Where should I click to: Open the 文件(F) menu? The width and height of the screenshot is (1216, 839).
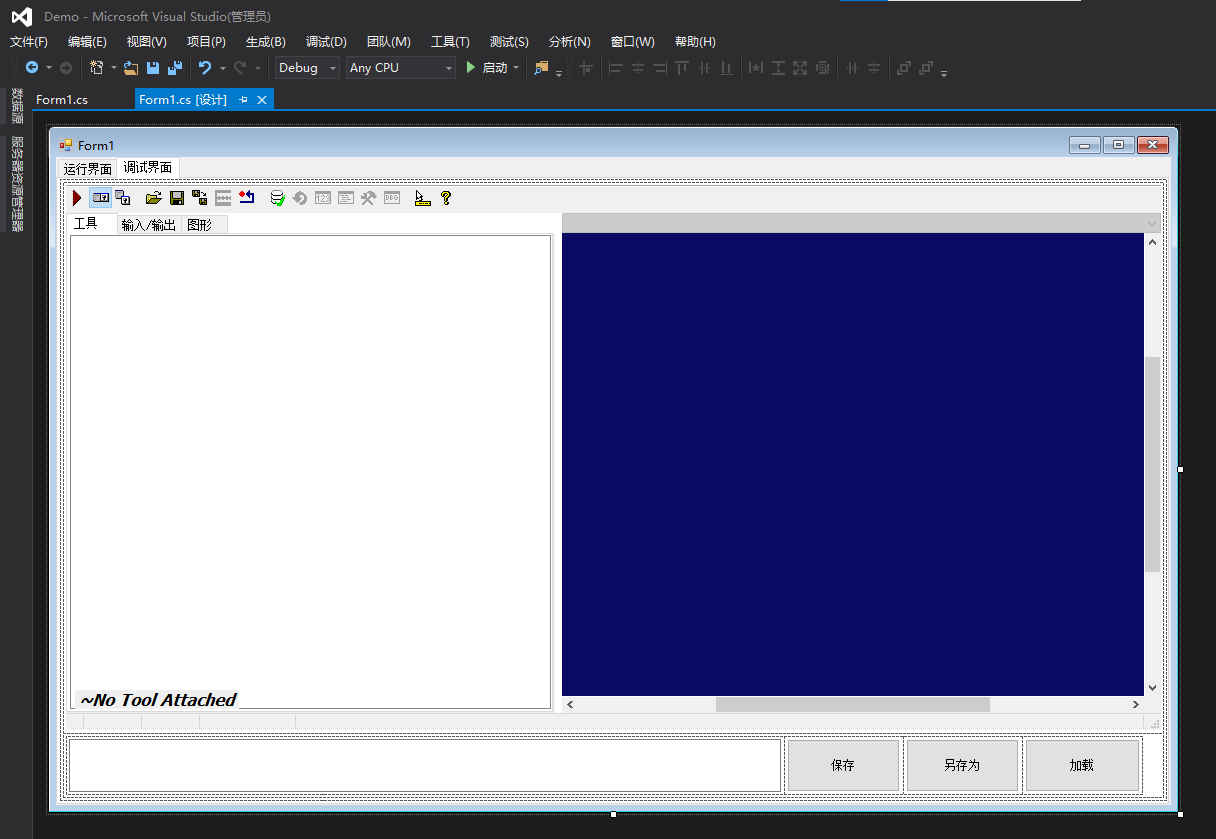pyautogui.click(x=29, y=42)
